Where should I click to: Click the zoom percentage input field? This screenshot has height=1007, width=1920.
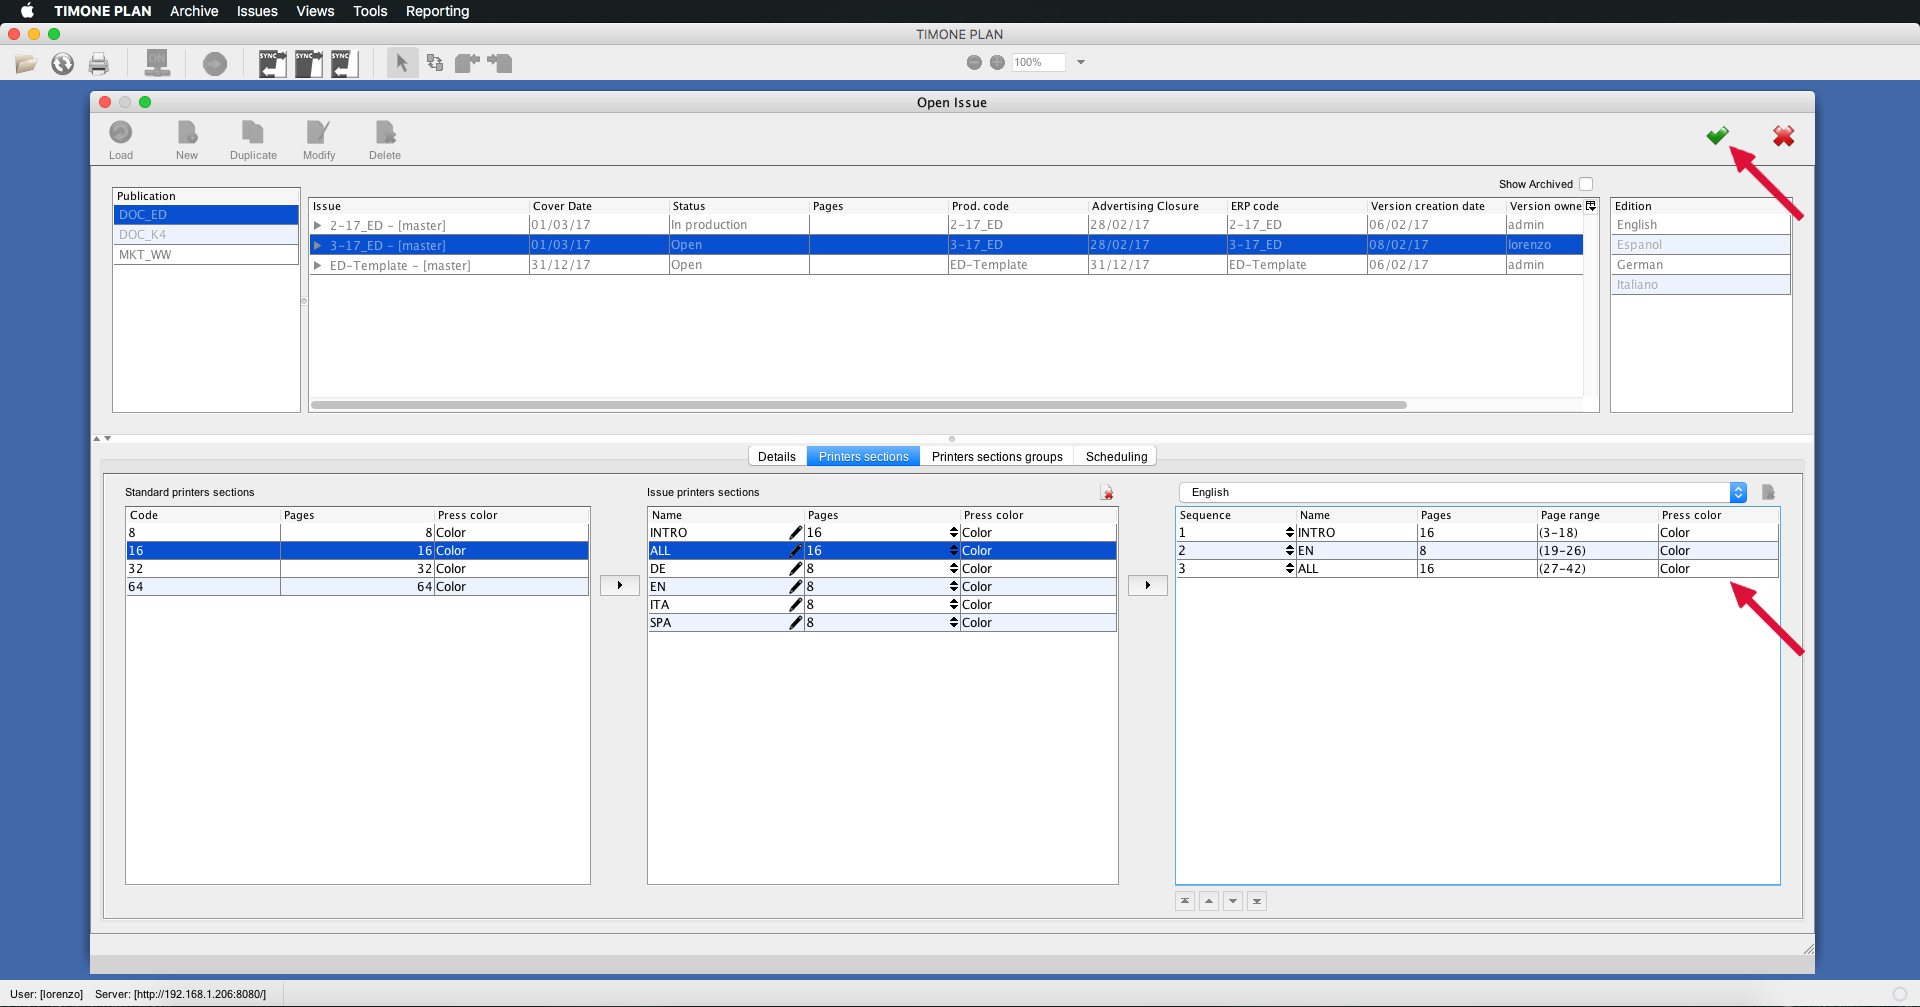pyautogui.click(x=1038, y=62)
